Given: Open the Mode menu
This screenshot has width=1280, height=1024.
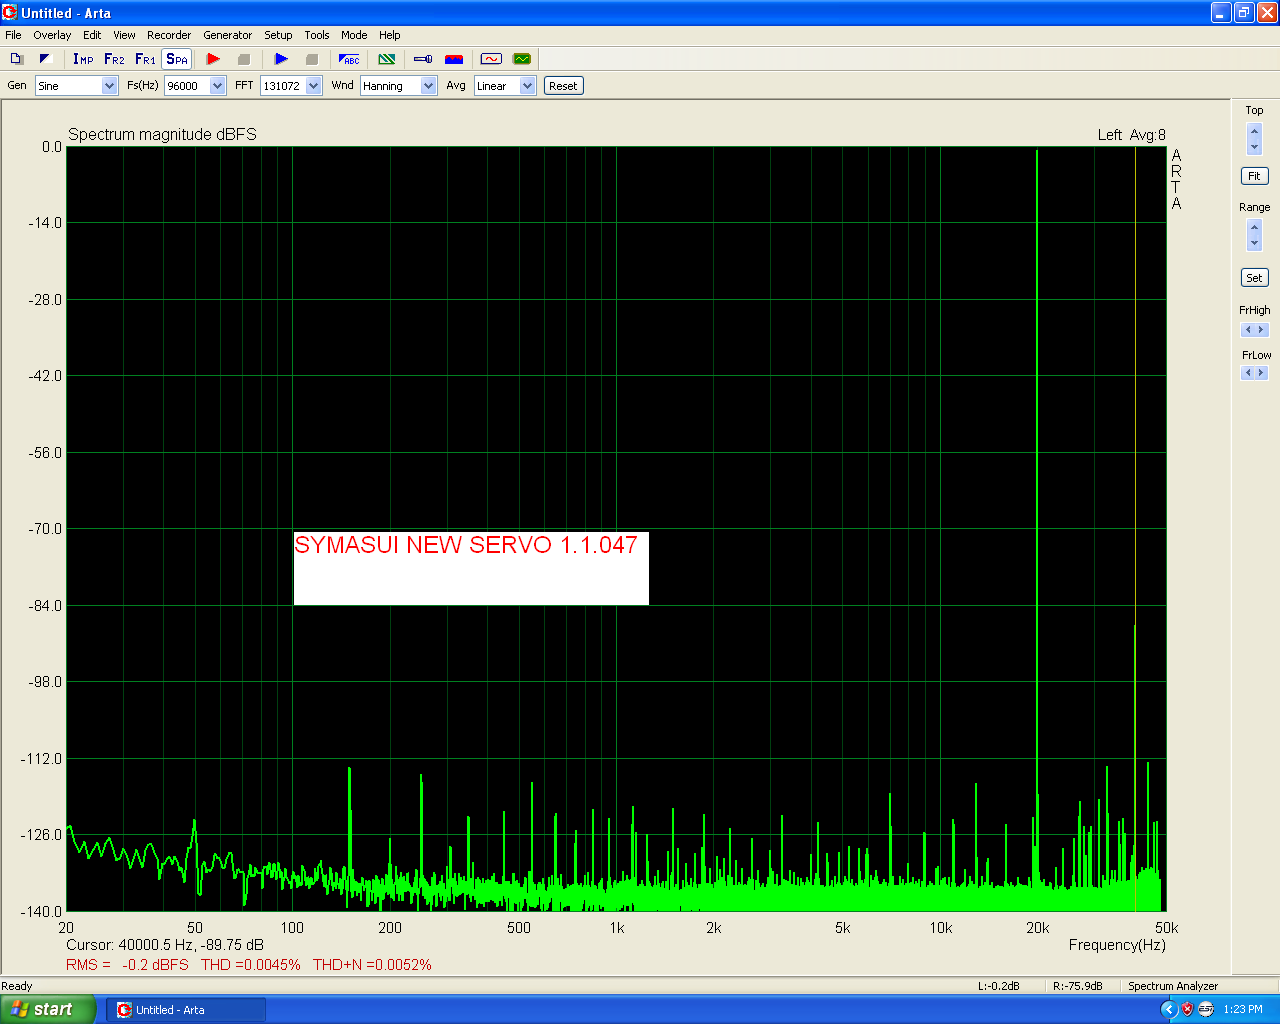Looking at the screenshot, I should click(x=354, y=35).
